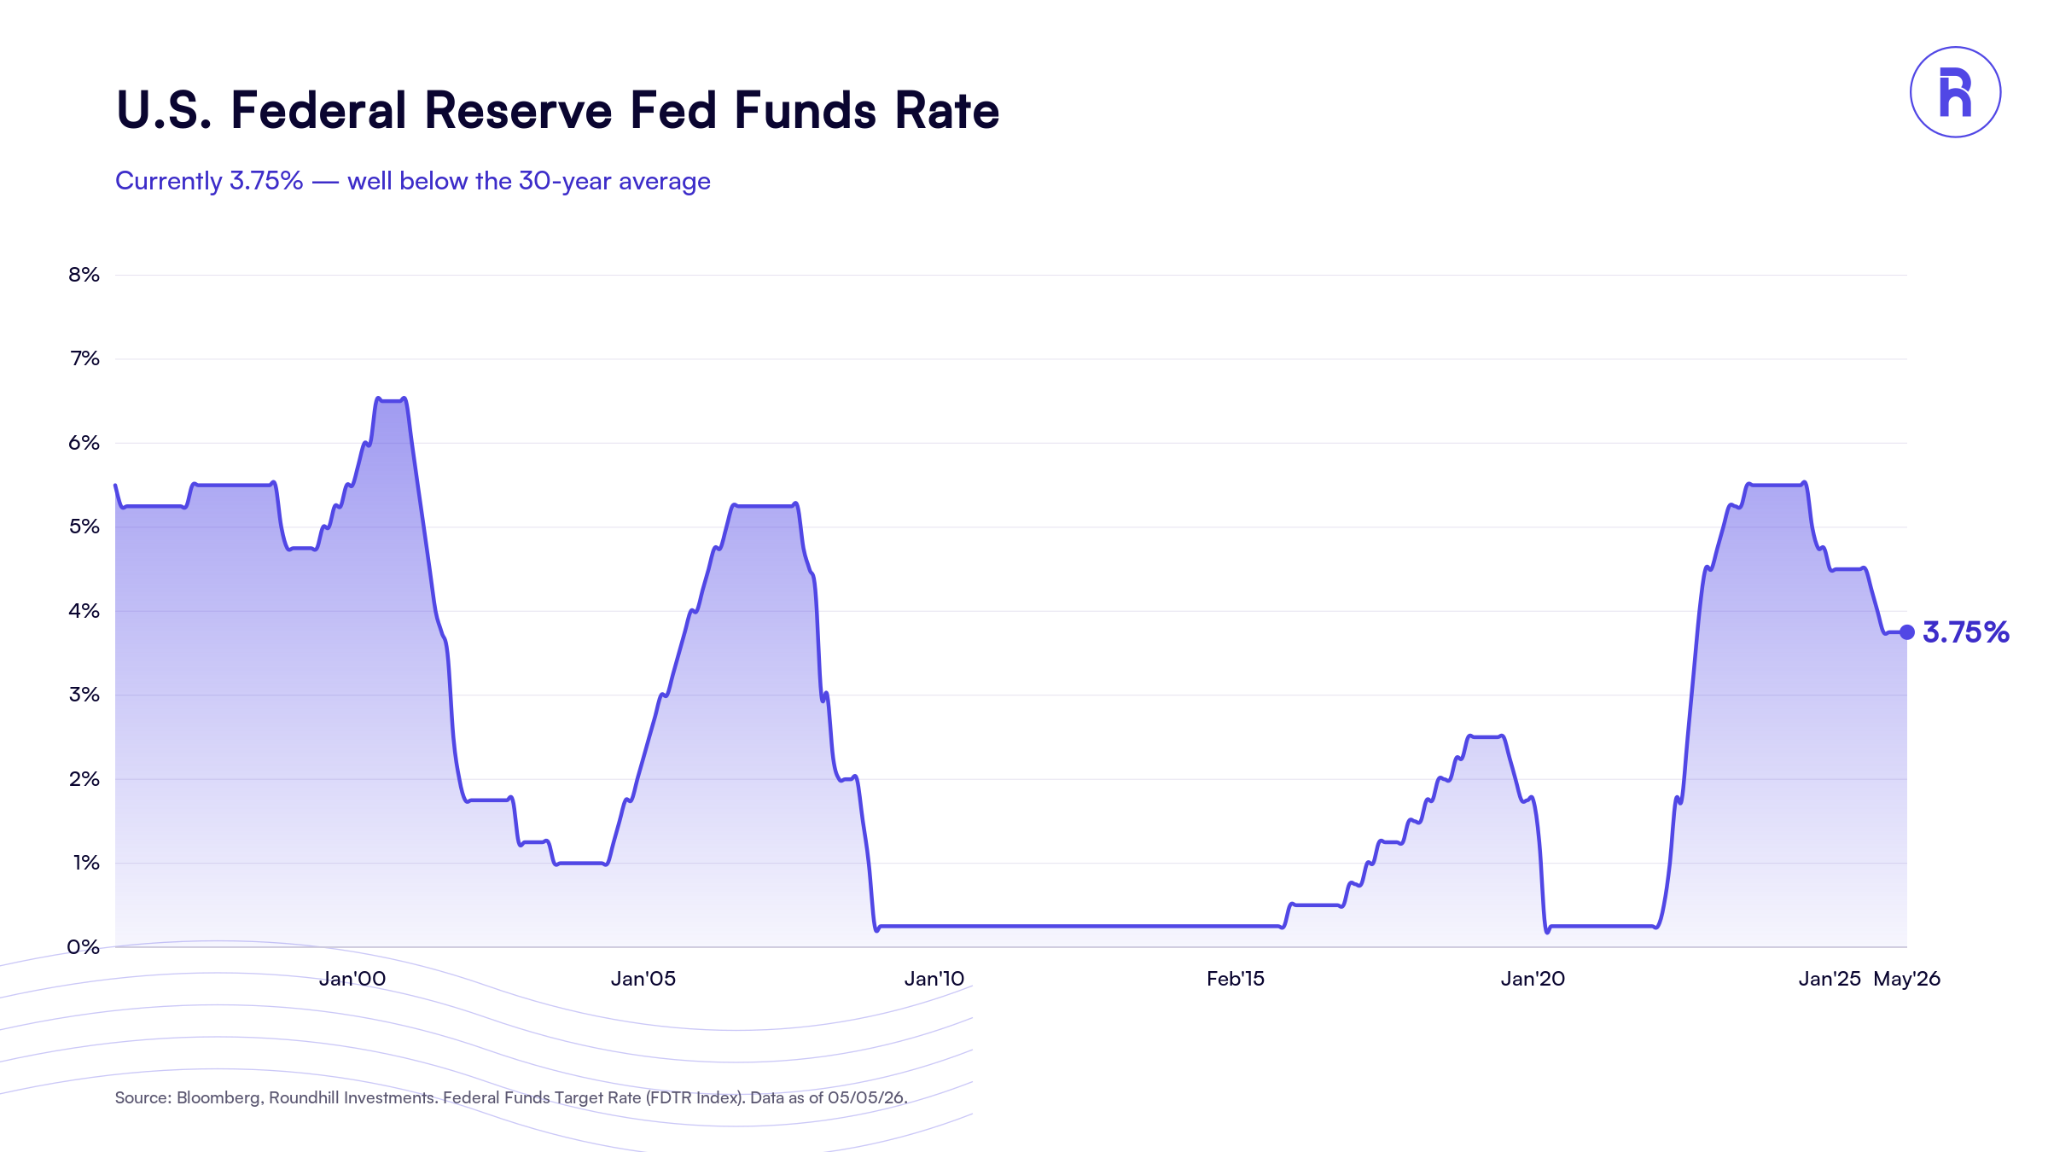The width and height of the screenshot is (2048, 1152).
Task: Click the May'26 x-axis label
Action: 1906,979
